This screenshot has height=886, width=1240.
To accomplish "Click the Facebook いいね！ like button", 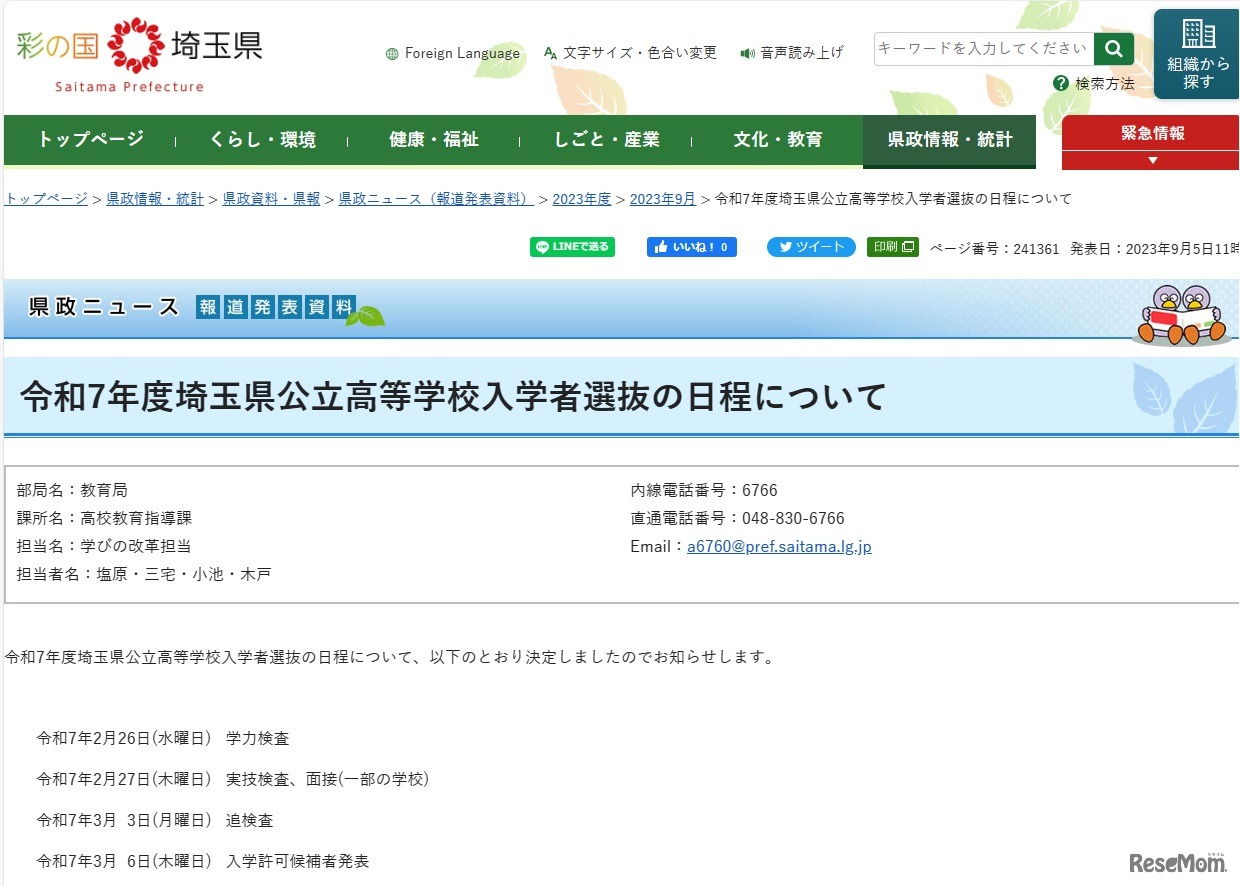I will (691, 246).
